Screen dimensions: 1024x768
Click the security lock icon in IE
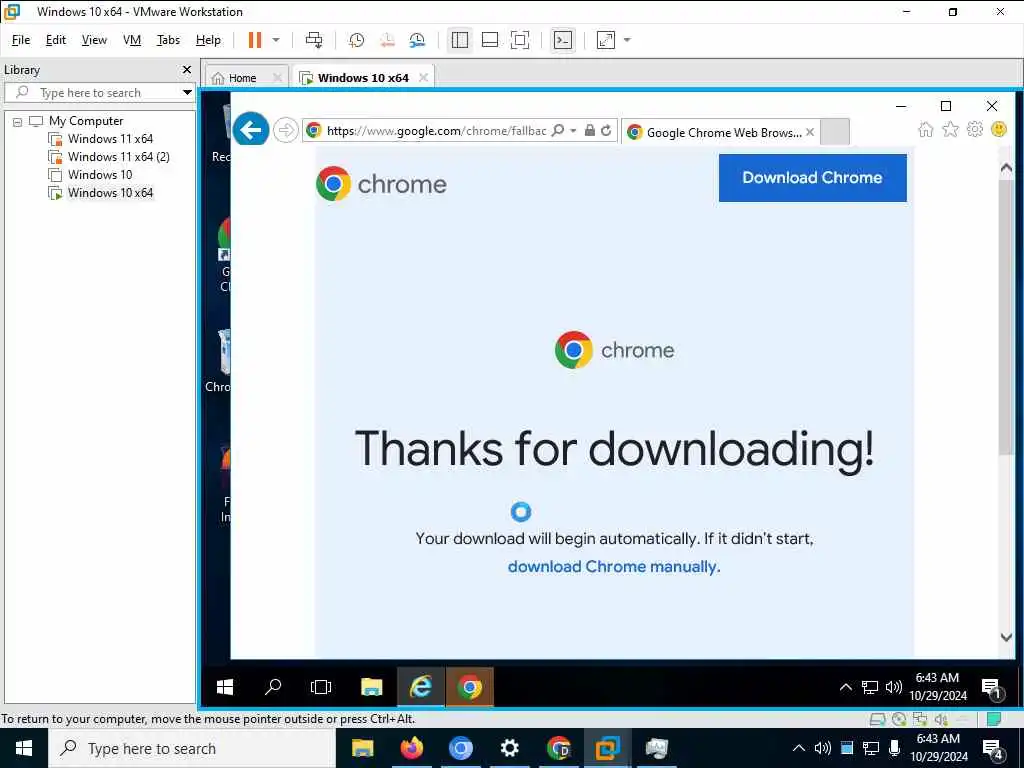pos(590,131)
